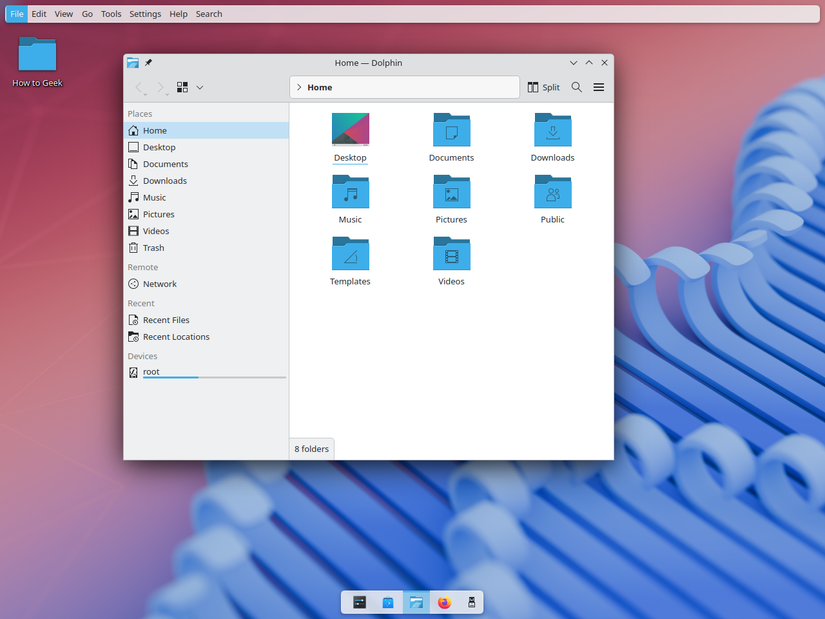This screenshot has height=619, width=825.
Task: Open the window menu chevron in title bar
Action: [573, 62]
